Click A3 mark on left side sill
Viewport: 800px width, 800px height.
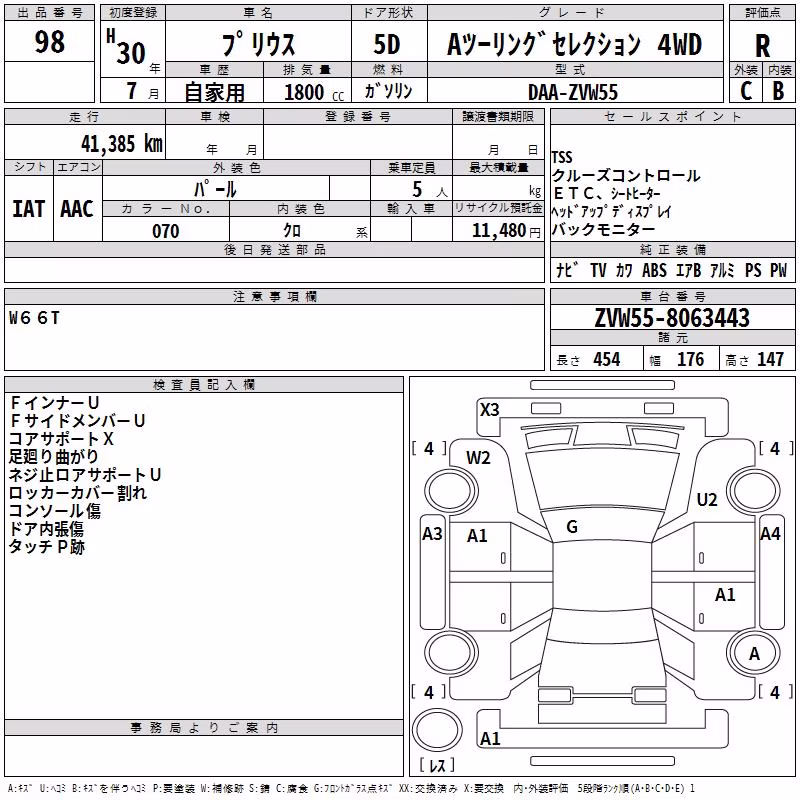432,534
